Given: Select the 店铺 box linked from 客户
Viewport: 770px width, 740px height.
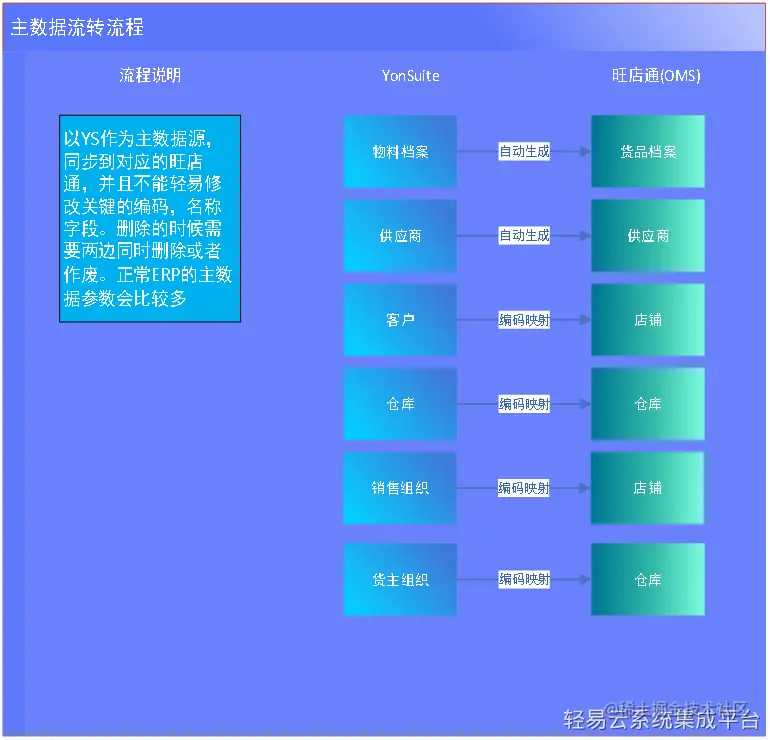Looking at the screenshot, I should point(648,320).
